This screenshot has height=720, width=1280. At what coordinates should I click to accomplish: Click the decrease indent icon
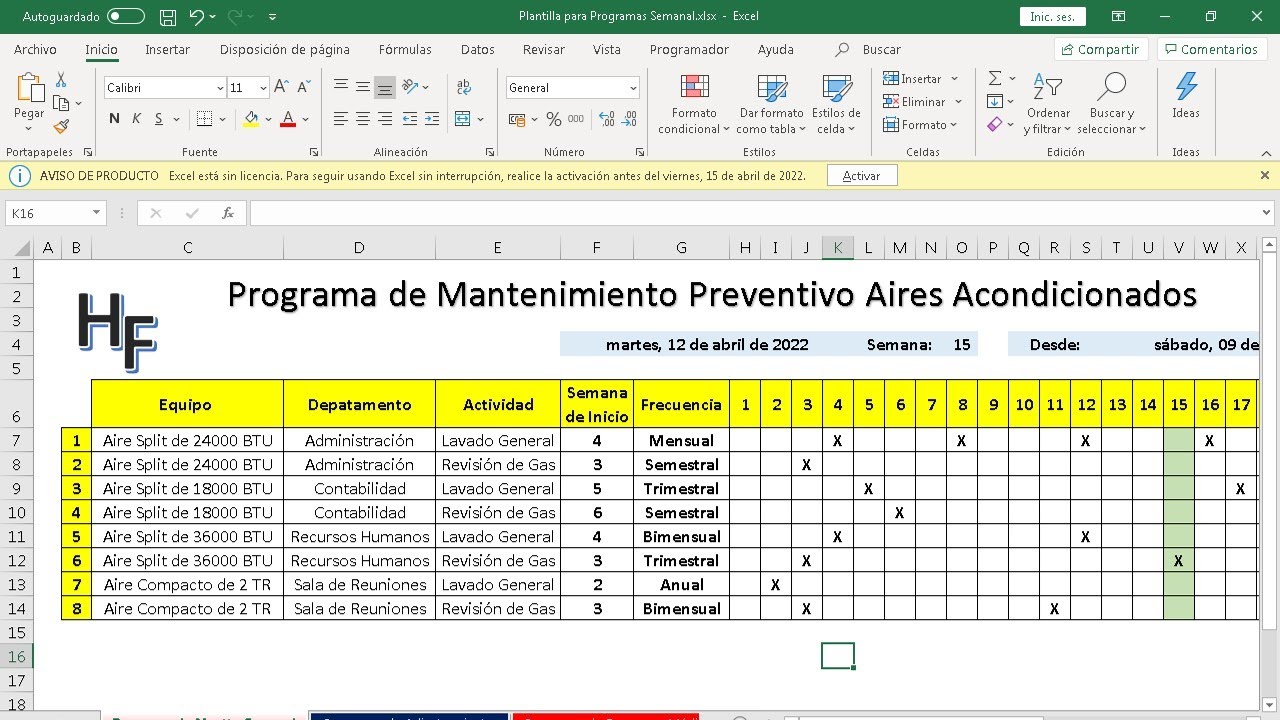tap(410, 119)
